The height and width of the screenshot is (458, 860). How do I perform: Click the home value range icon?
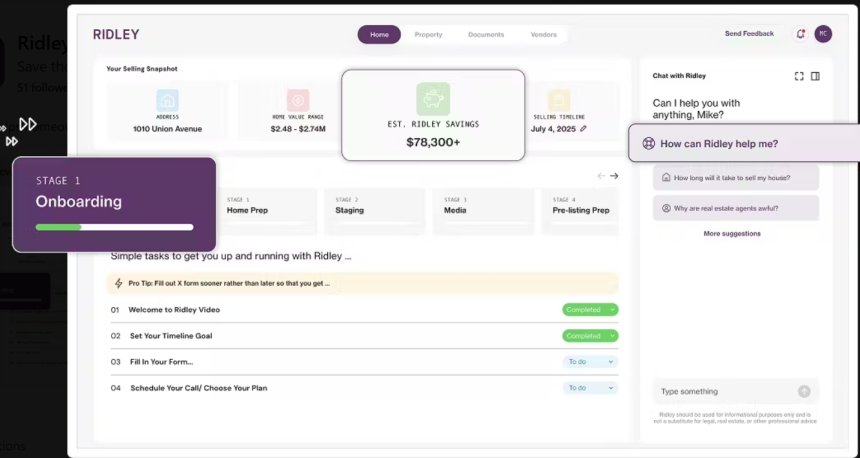(x=298, y=101)
